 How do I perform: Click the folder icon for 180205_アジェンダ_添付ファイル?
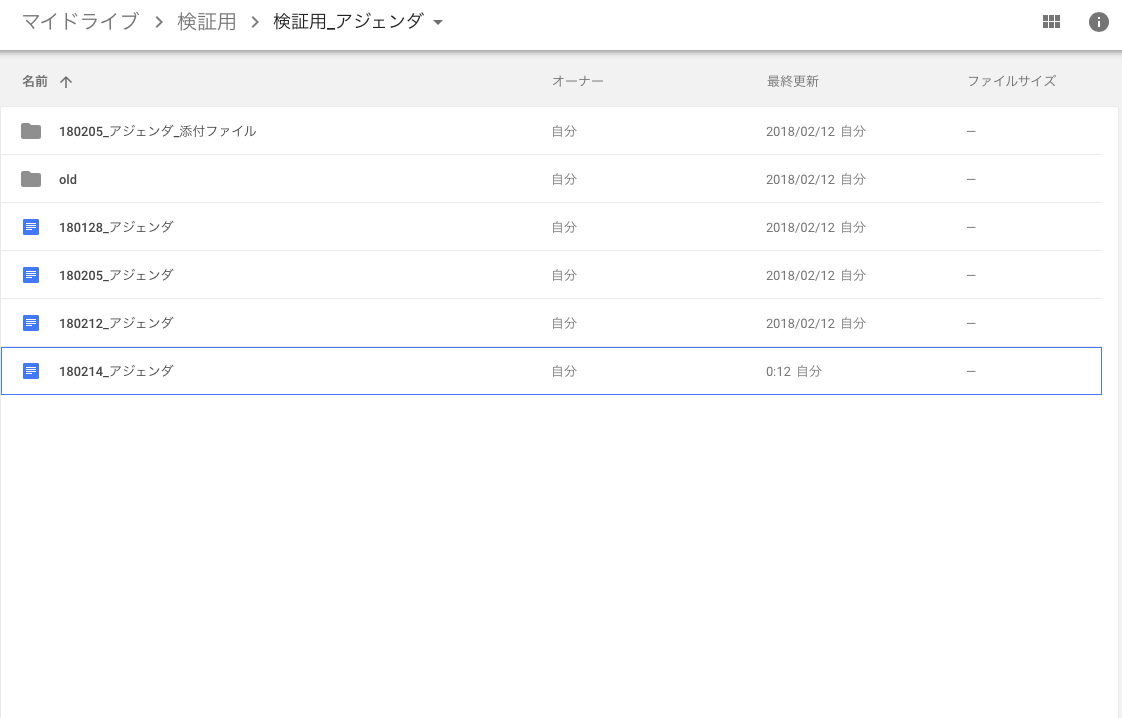[x=31, y=131]
